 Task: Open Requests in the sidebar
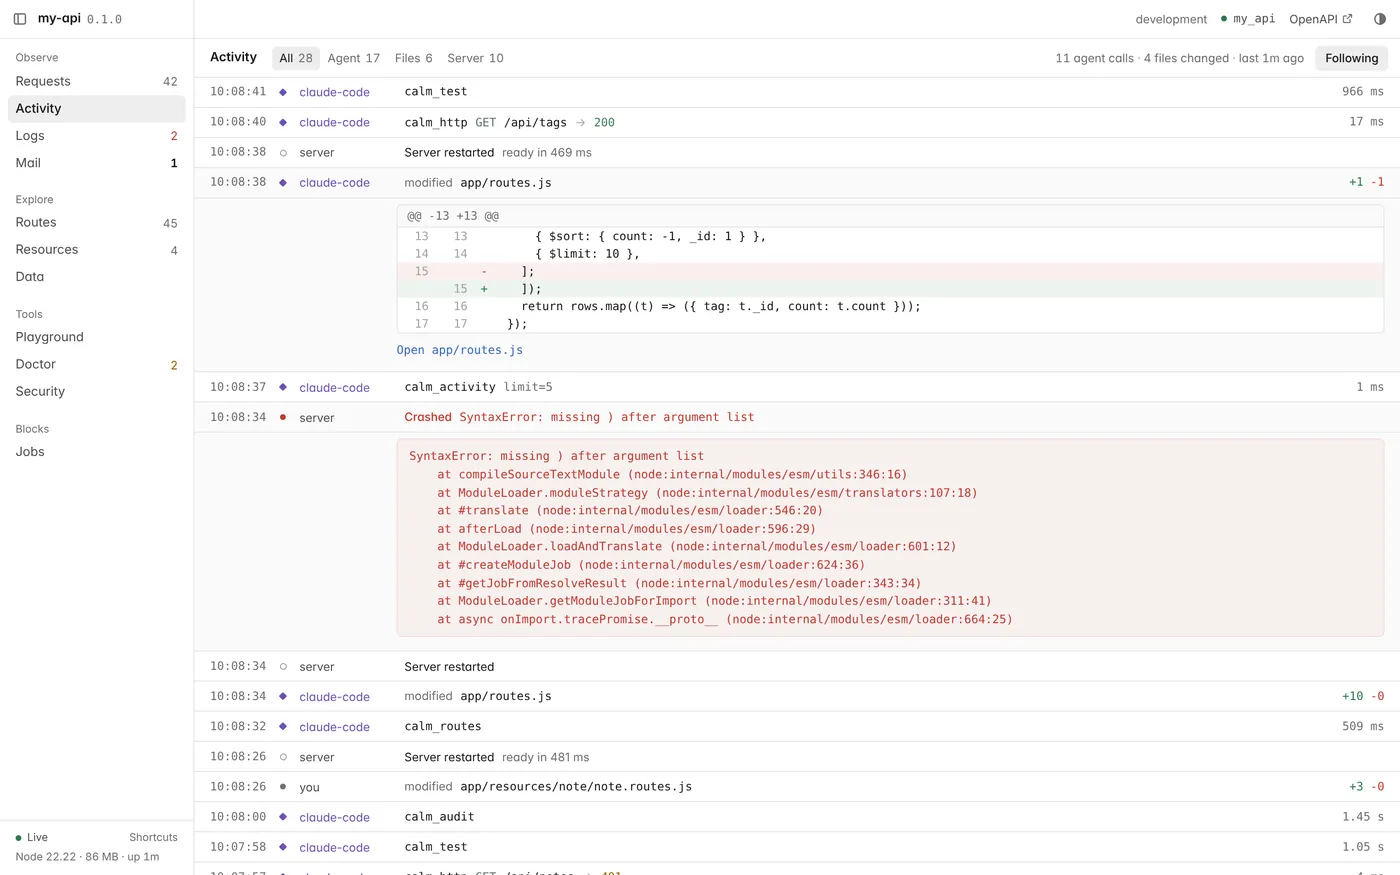coord(97,81)
